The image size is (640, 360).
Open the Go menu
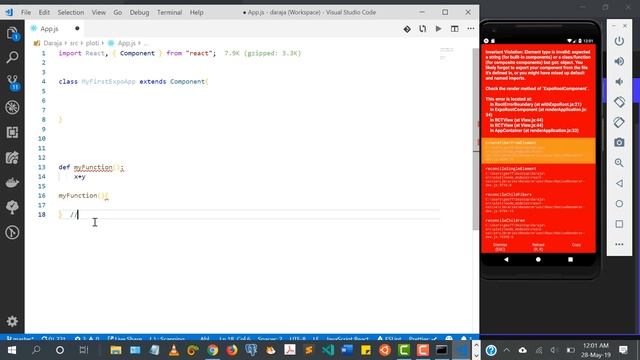(118, 12)
